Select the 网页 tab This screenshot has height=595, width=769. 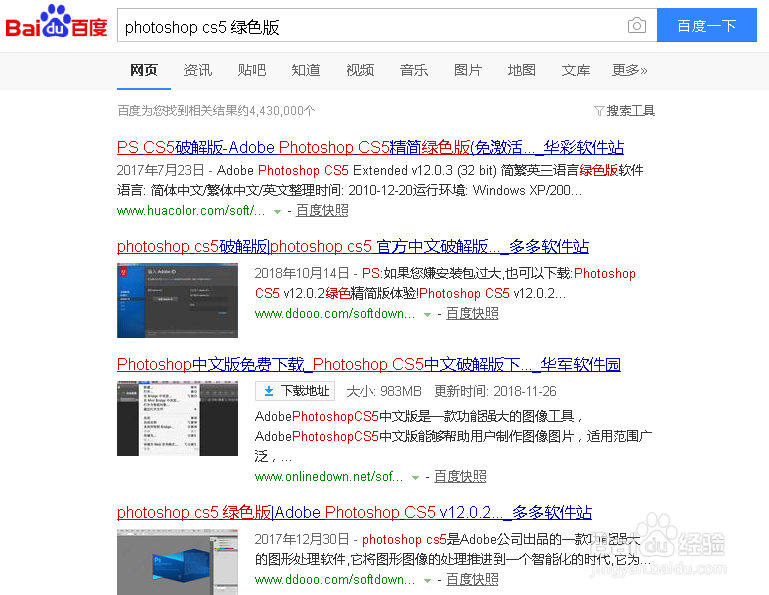144,70
